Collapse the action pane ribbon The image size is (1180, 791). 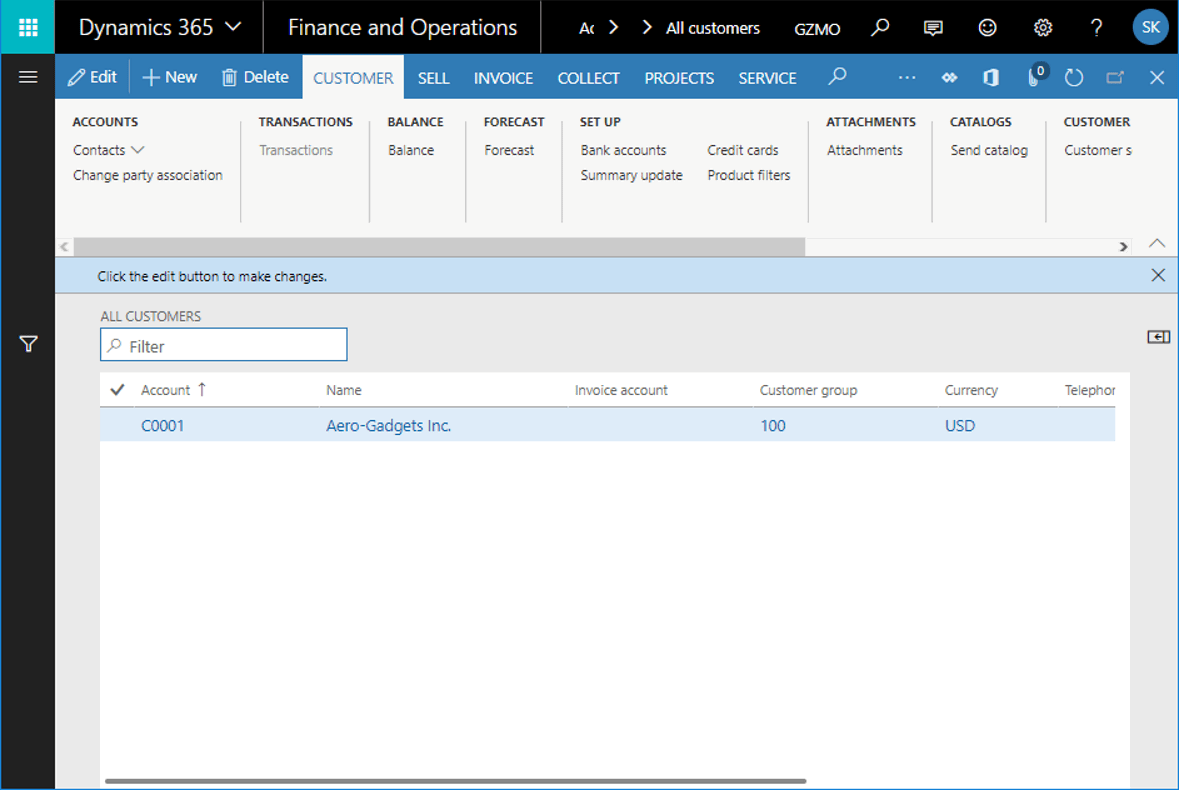[x=1157, y=243]
